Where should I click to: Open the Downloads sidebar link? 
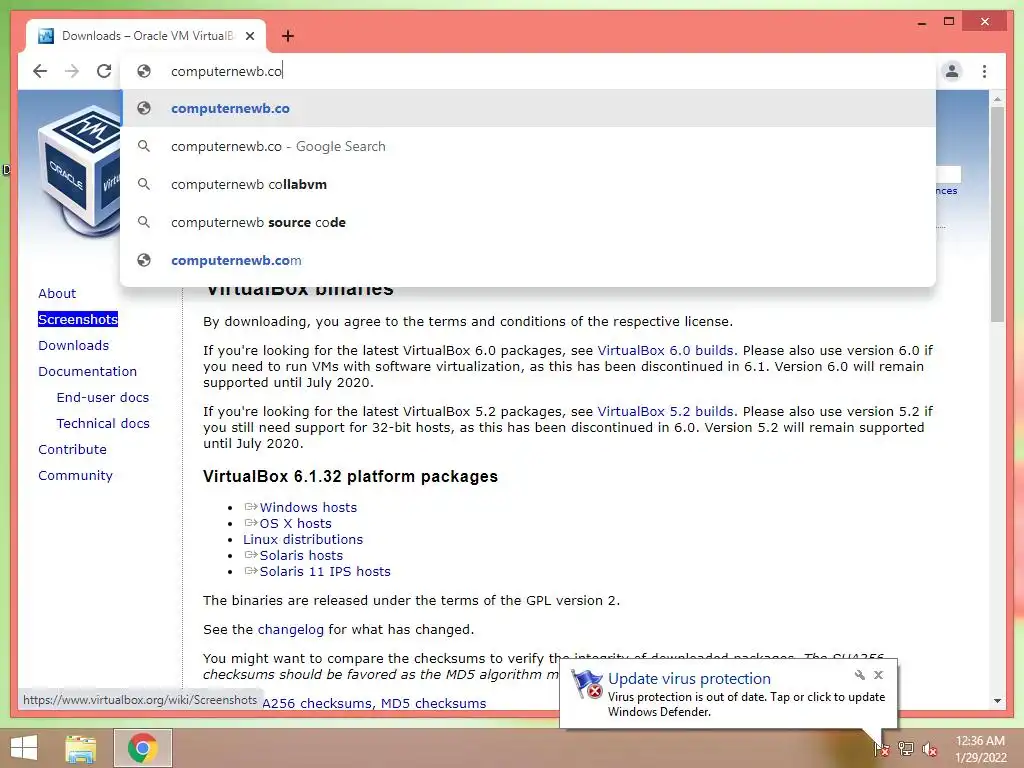[73, 345]
